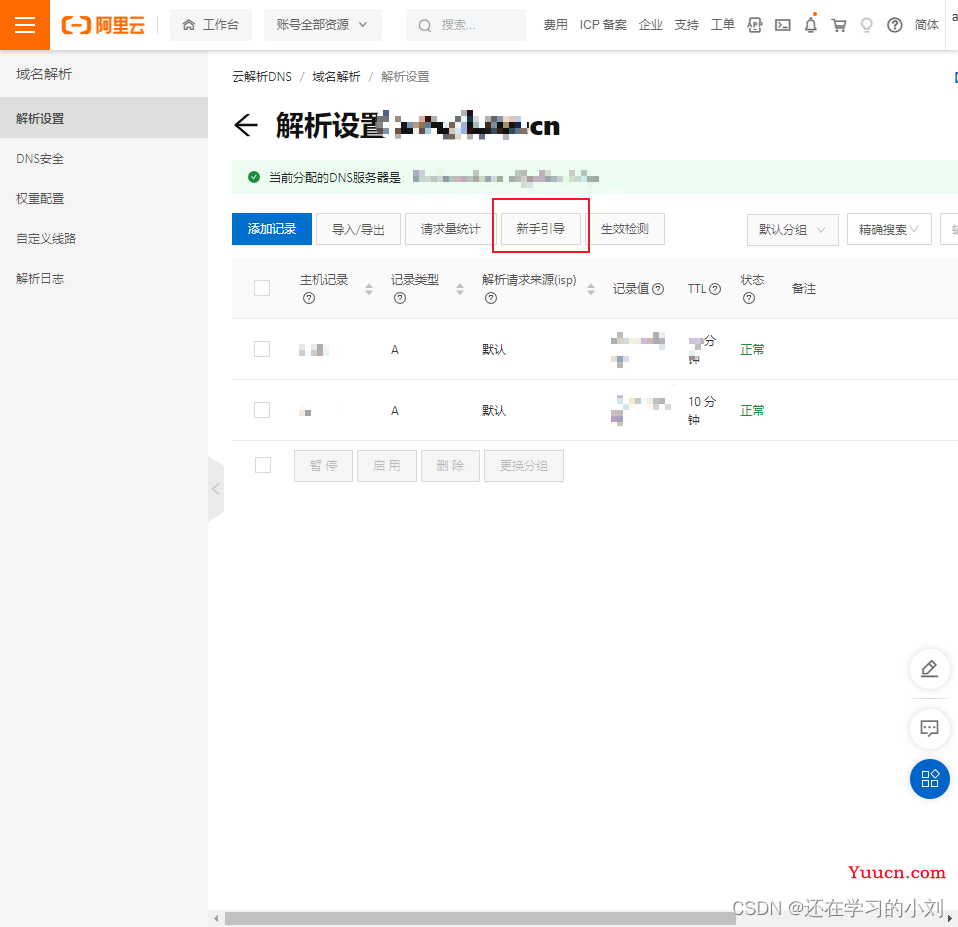The height and width of the screenshot is (927, 958).
Task: Click the horizontal scrollbar thumb
Action: pyautogui.click(x=480, y=918)
